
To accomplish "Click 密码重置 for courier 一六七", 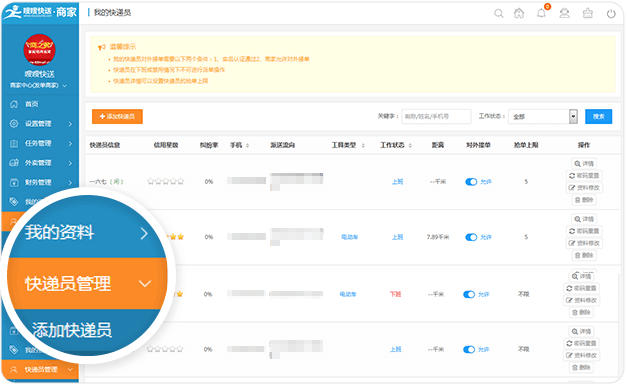I will (x=584, y=176).
